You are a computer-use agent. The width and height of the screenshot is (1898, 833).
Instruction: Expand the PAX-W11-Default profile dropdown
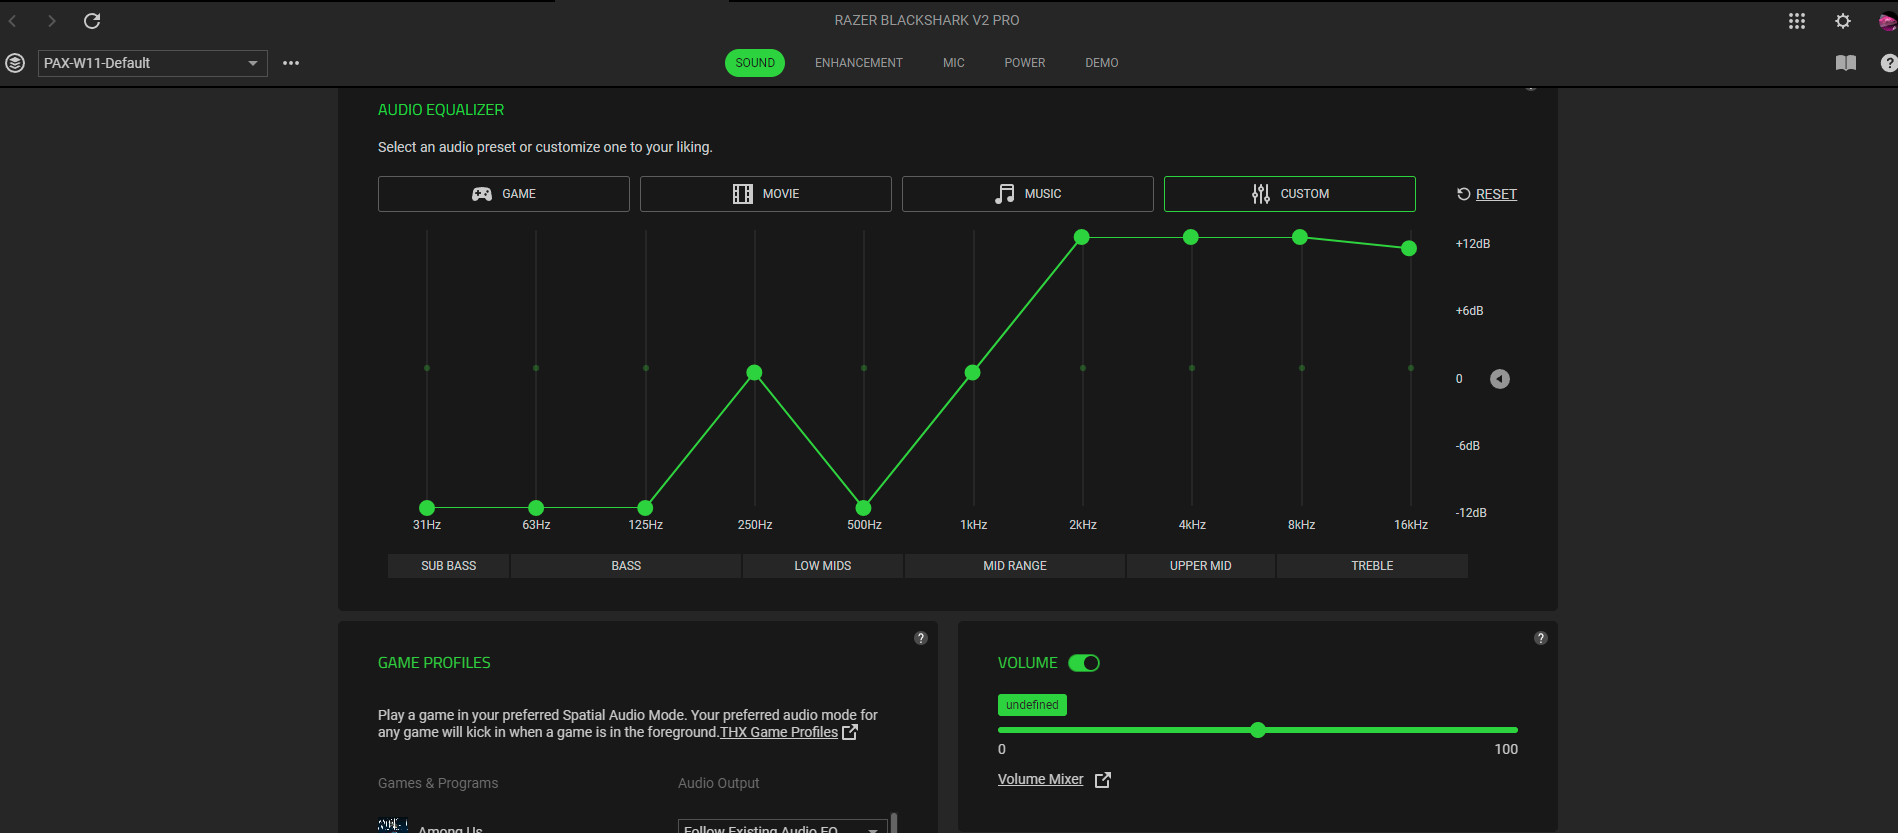tap(153, 63)
